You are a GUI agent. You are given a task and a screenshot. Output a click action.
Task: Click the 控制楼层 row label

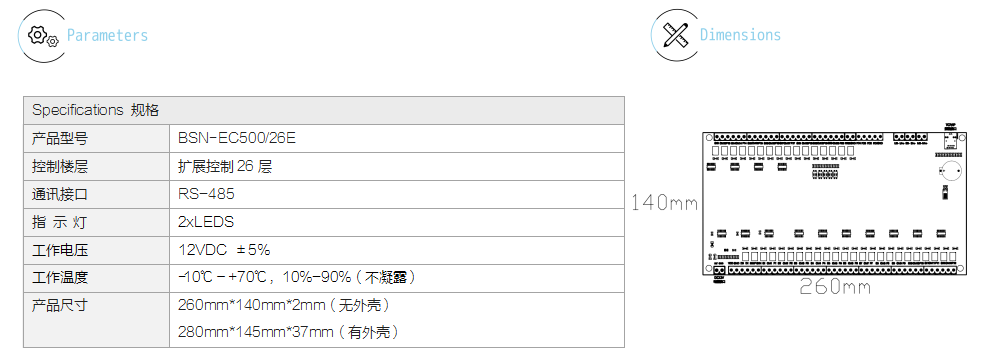click(x=60, y=166)
